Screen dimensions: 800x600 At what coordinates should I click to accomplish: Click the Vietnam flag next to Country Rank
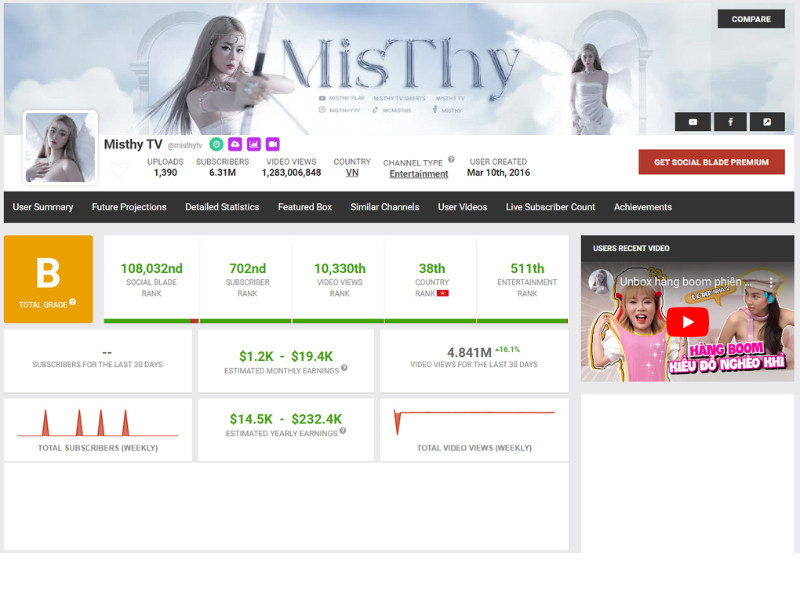pyautogui.click(x=442, y=293)
